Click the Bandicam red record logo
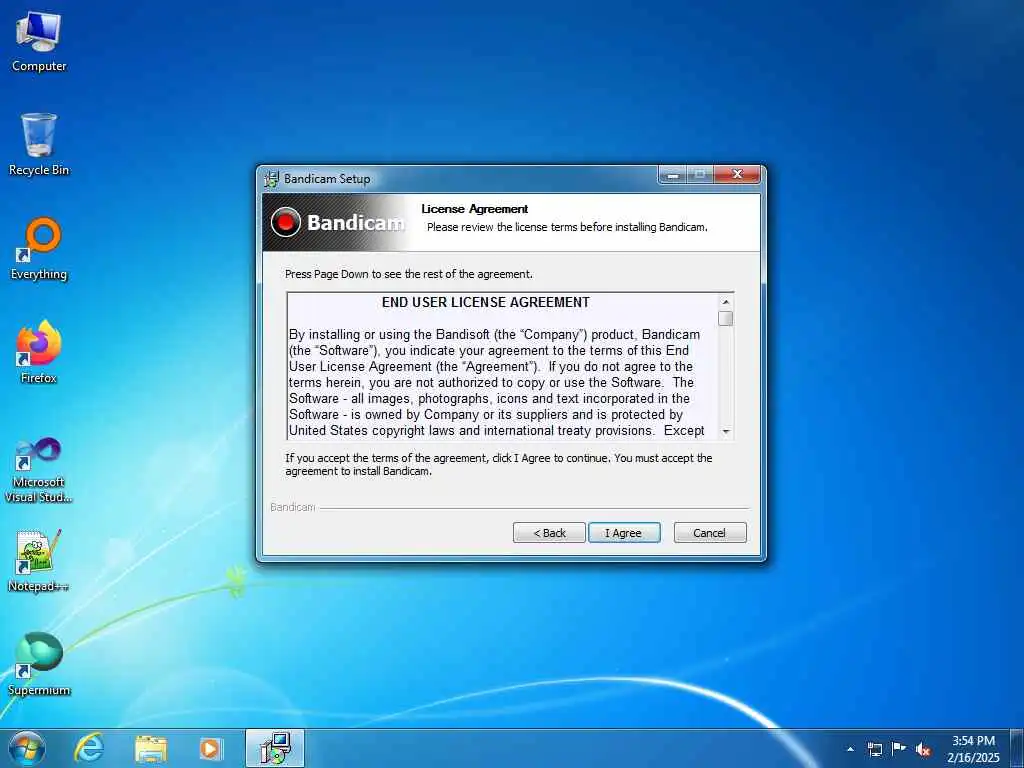 pyautogui.click(x=285, y=223)
